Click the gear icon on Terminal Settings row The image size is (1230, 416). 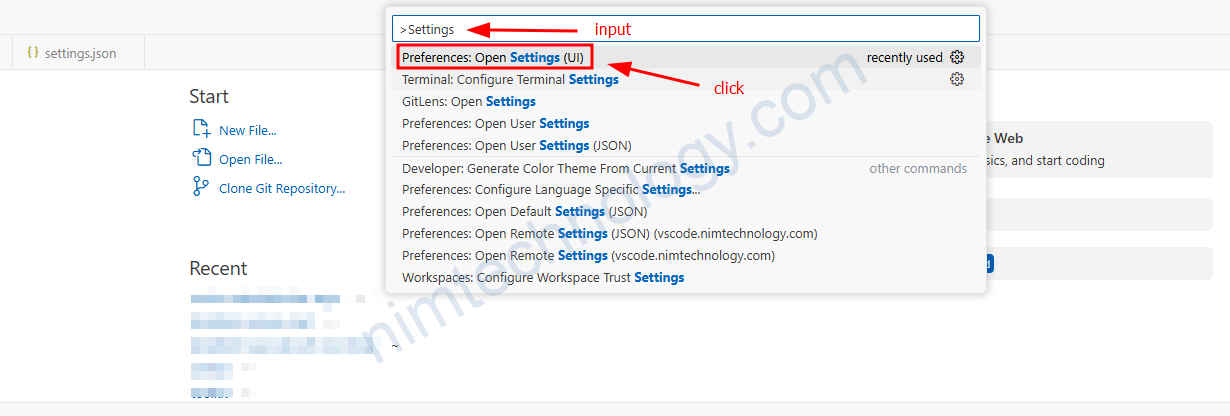(x=957, y=79)
